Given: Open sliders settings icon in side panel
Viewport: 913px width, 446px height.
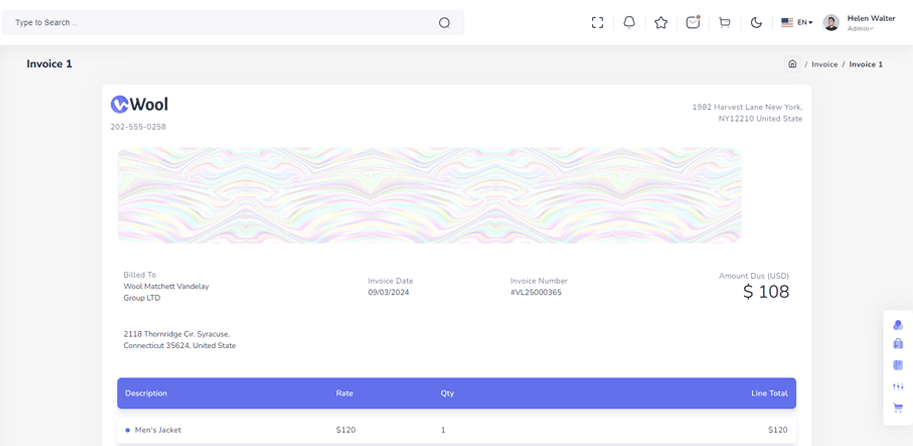Looking at the screenshot, I should [x=898, y=387].
